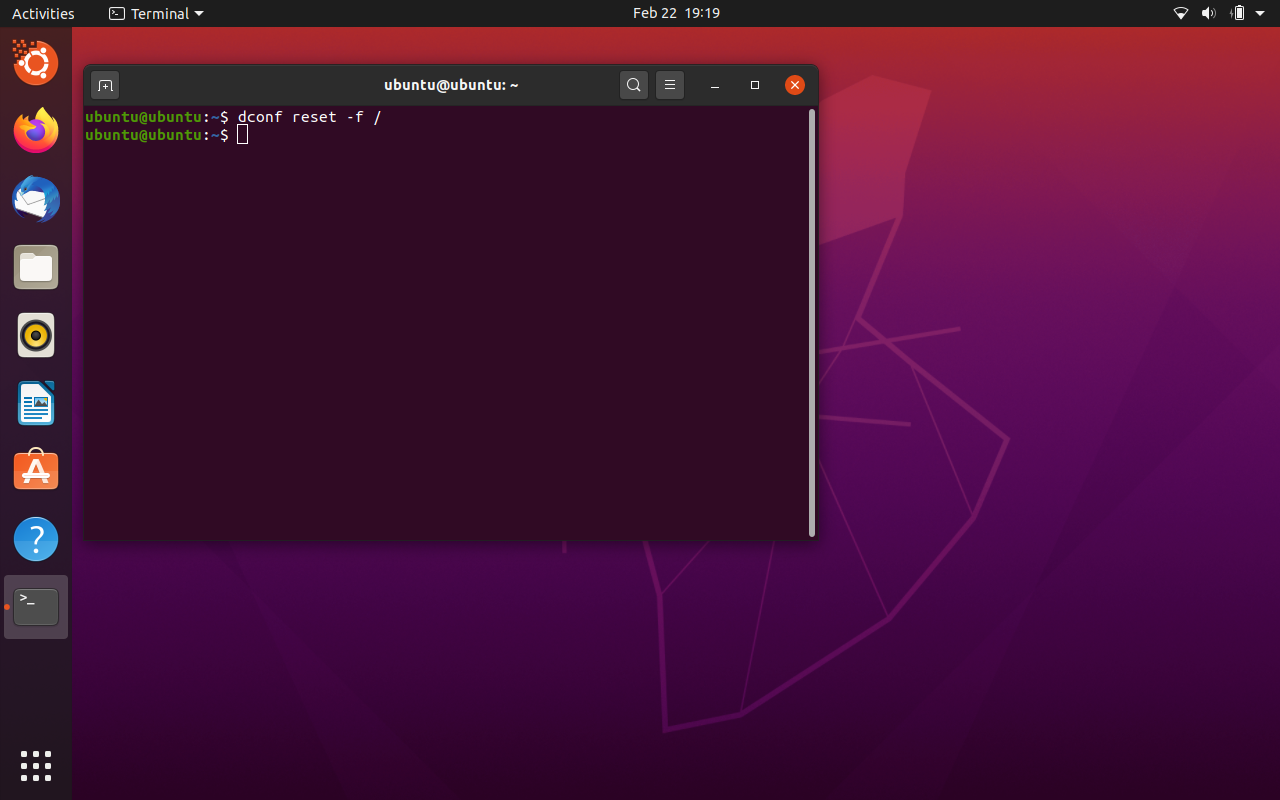Image resolution: width=1280 pixels, height=800 pixels.
Task: Expand the Terminal app menu
Action: point(156,13)
